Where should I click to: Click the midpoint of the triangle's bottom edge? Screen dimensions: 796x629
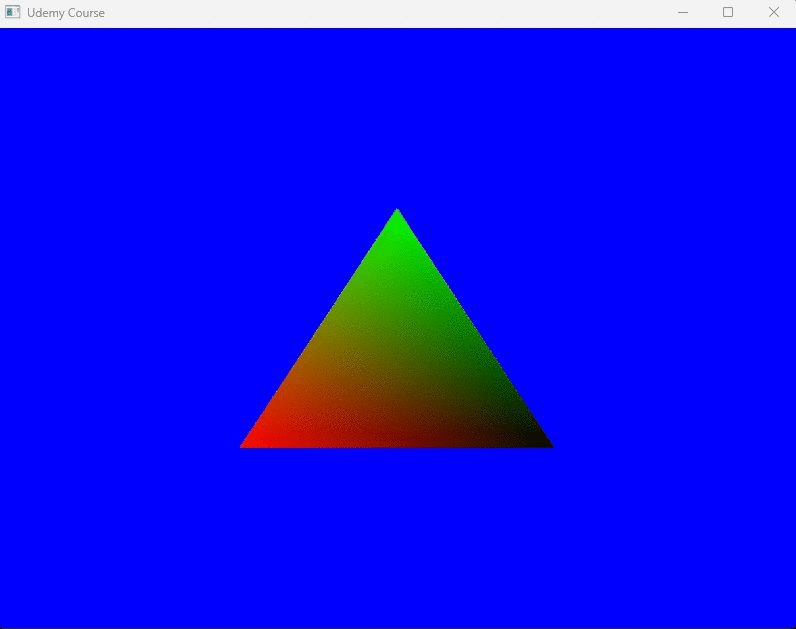397,444
